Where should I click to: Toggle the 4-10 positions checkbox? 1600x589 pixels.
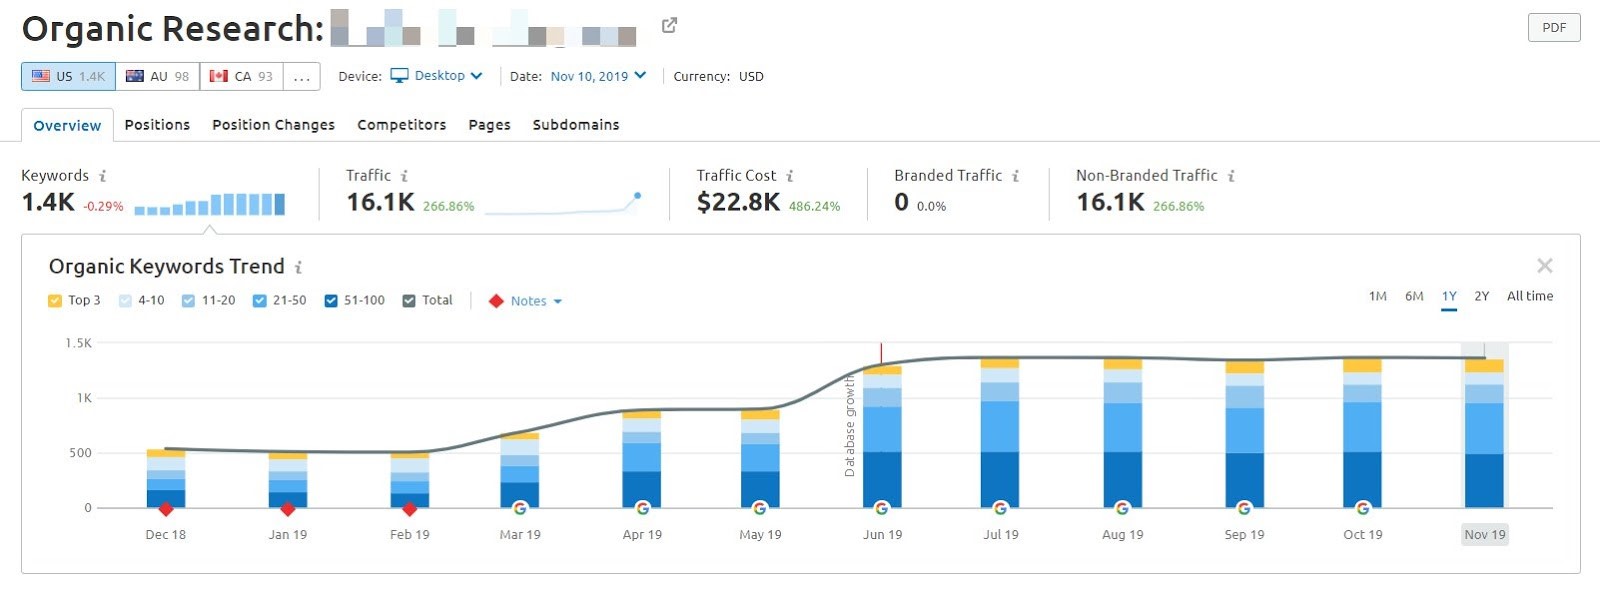(125, 301)
